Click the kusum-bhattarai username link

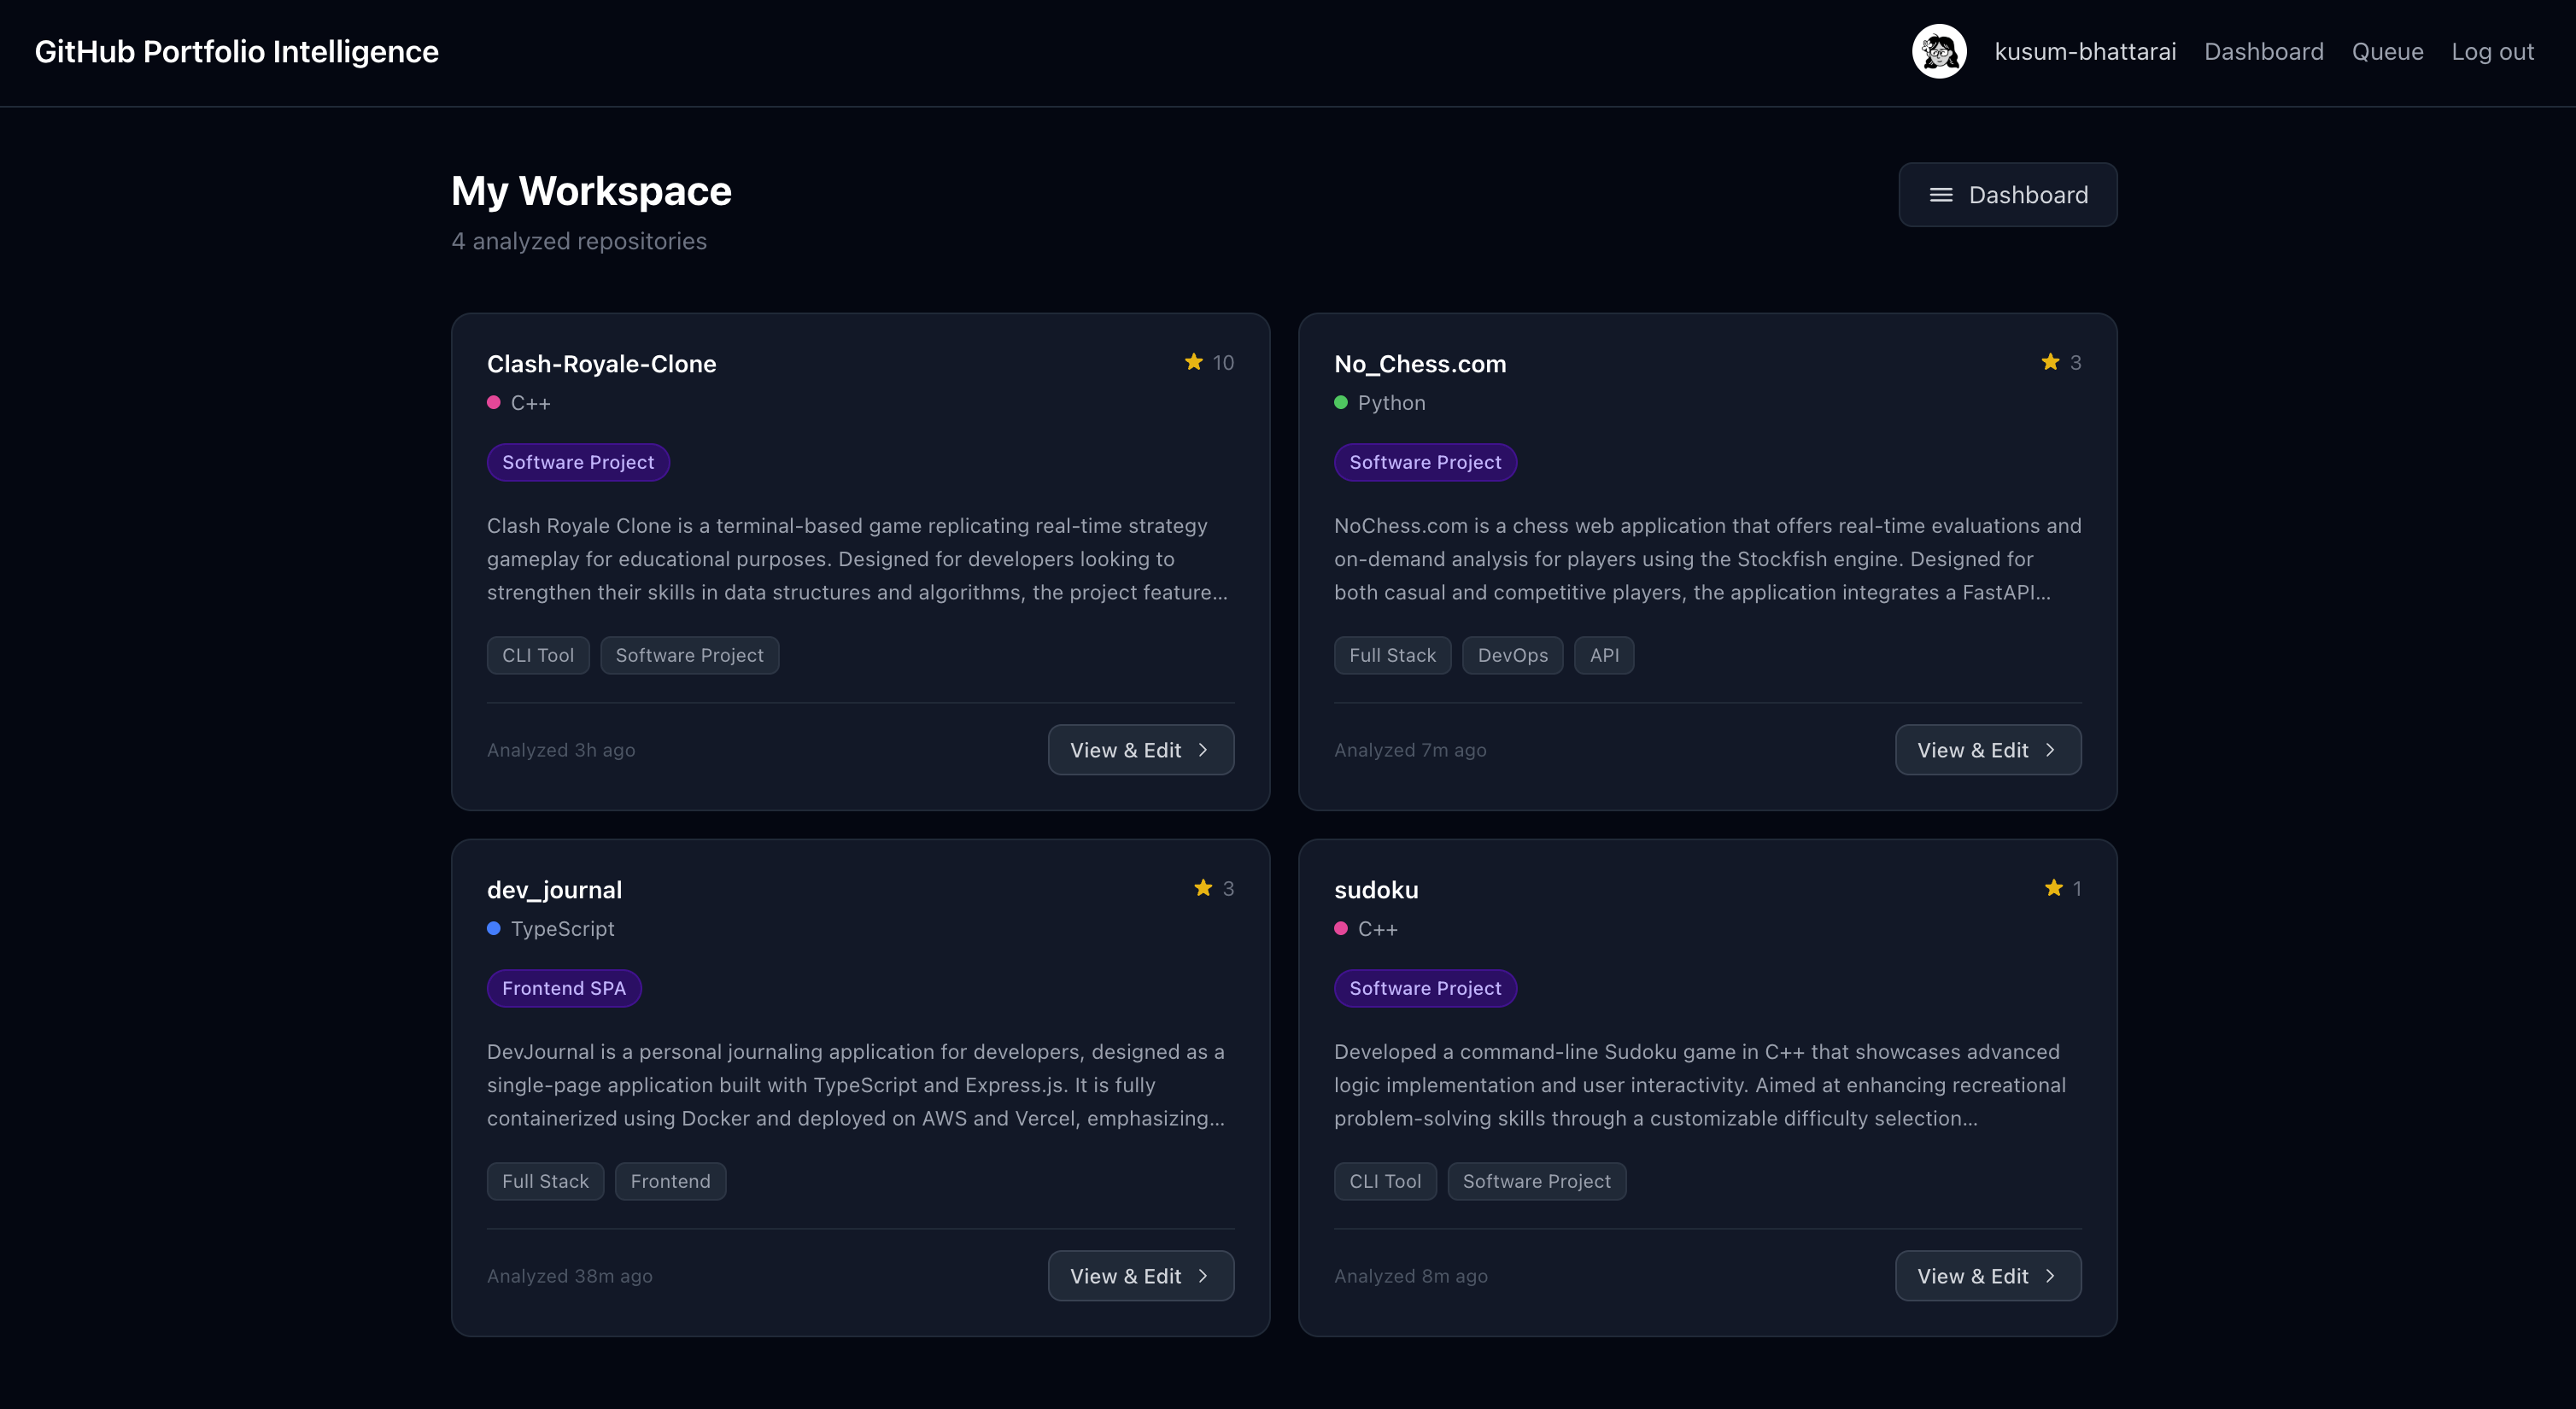point(2084,51)
